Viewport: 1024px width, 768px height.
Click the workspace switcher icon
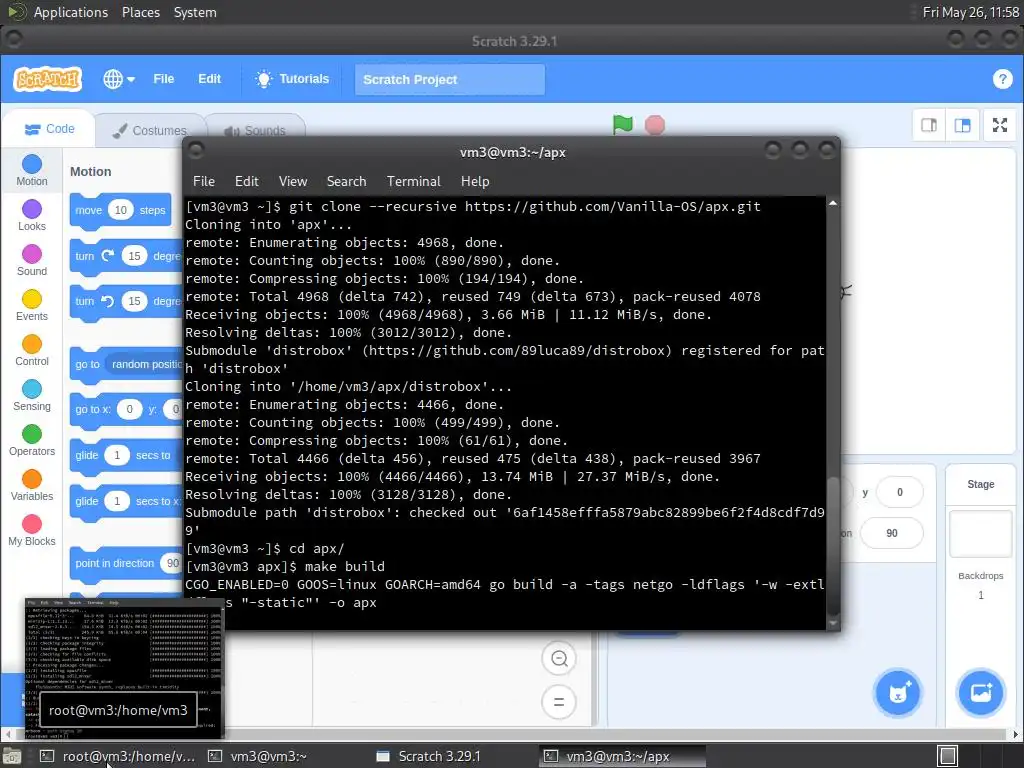click(948, 756)
